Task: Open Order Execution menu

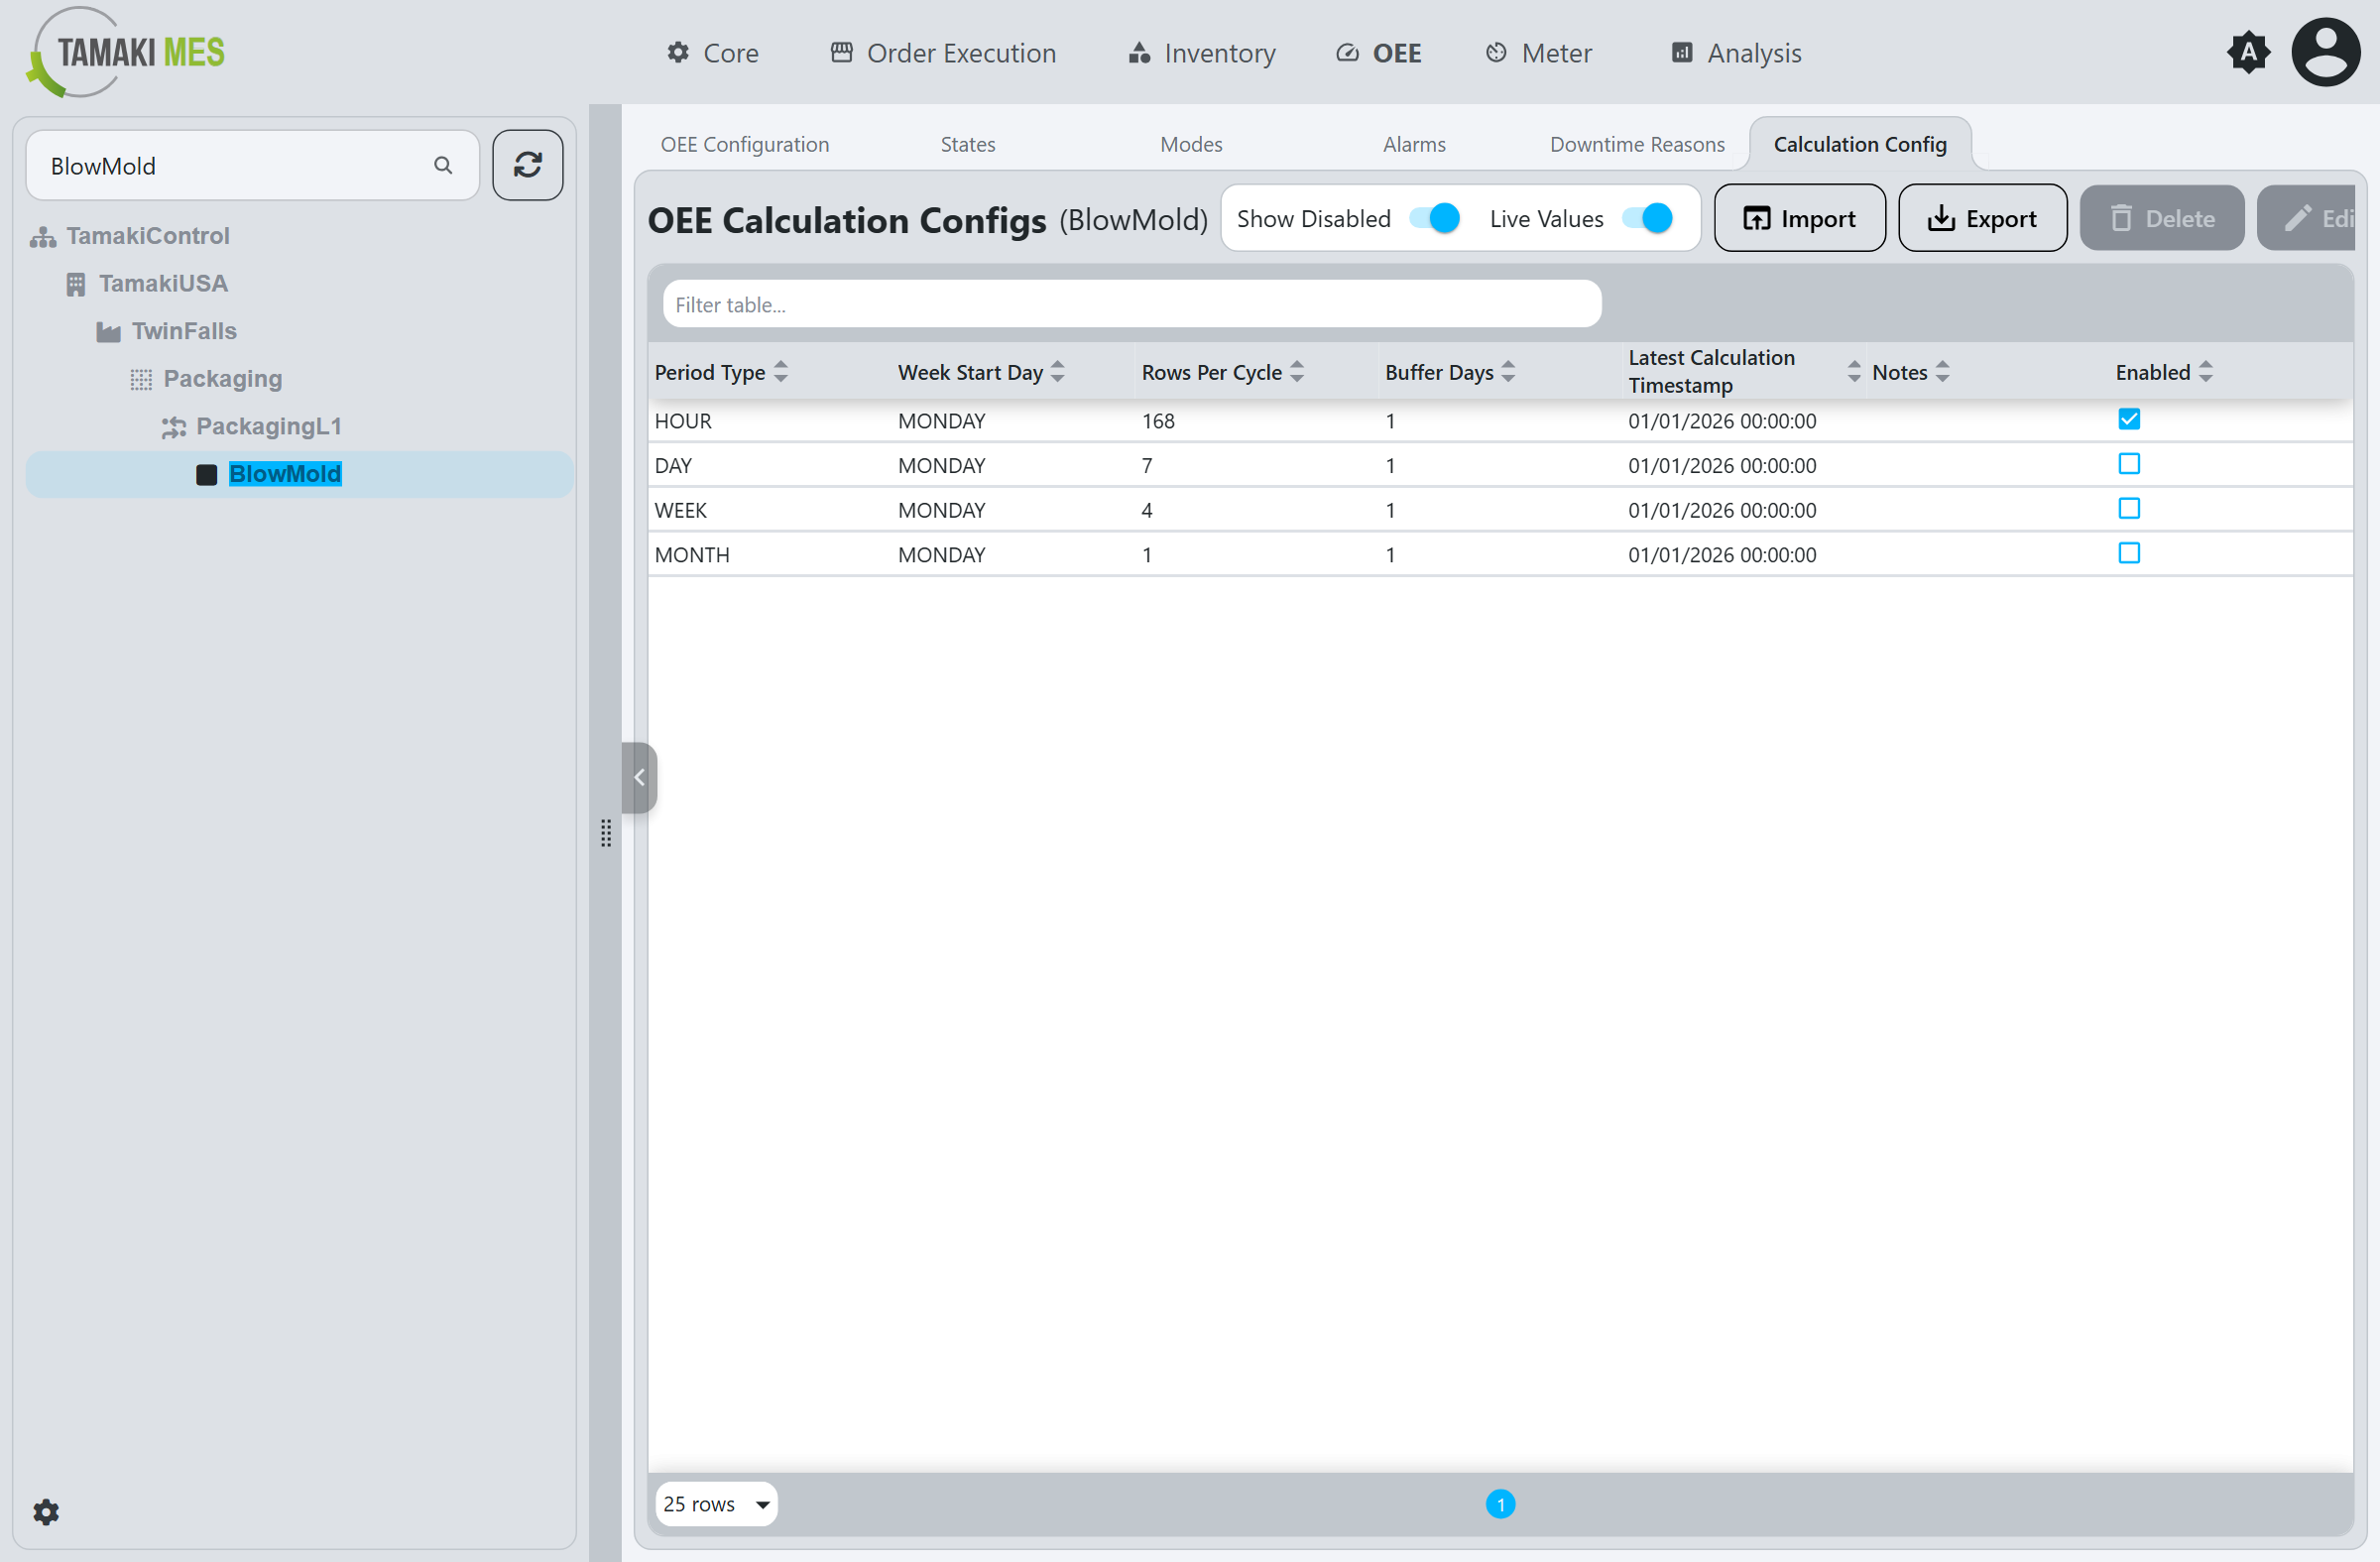Action: tap(943, 53)
